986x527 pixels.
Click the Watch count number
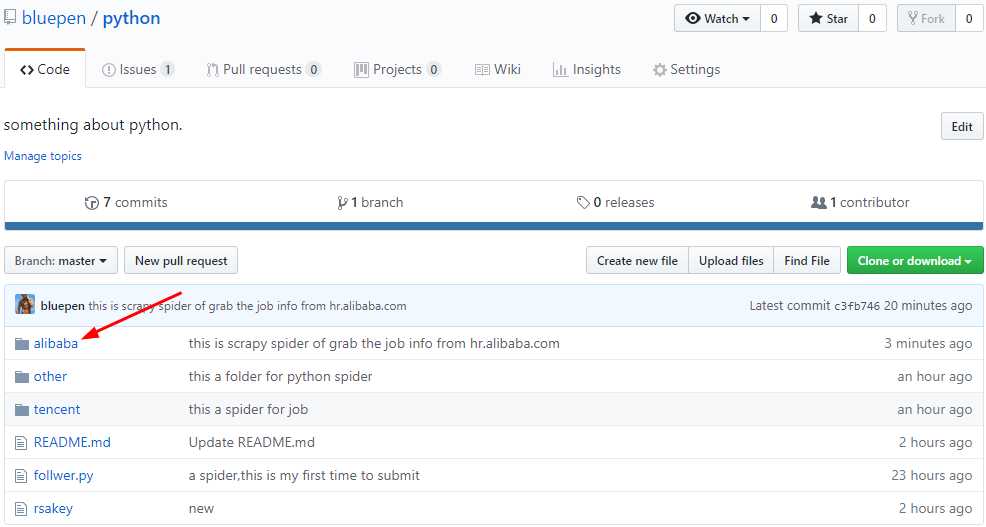(774, 18)
